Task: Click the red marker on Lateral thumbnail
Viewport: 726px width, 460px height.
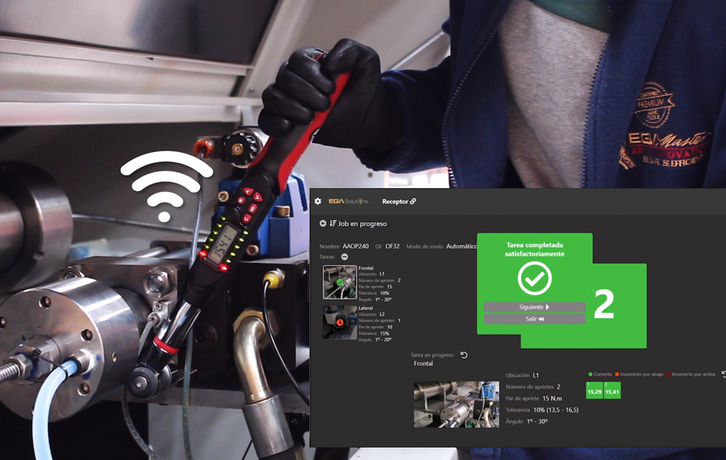Action: coord(341,321)
